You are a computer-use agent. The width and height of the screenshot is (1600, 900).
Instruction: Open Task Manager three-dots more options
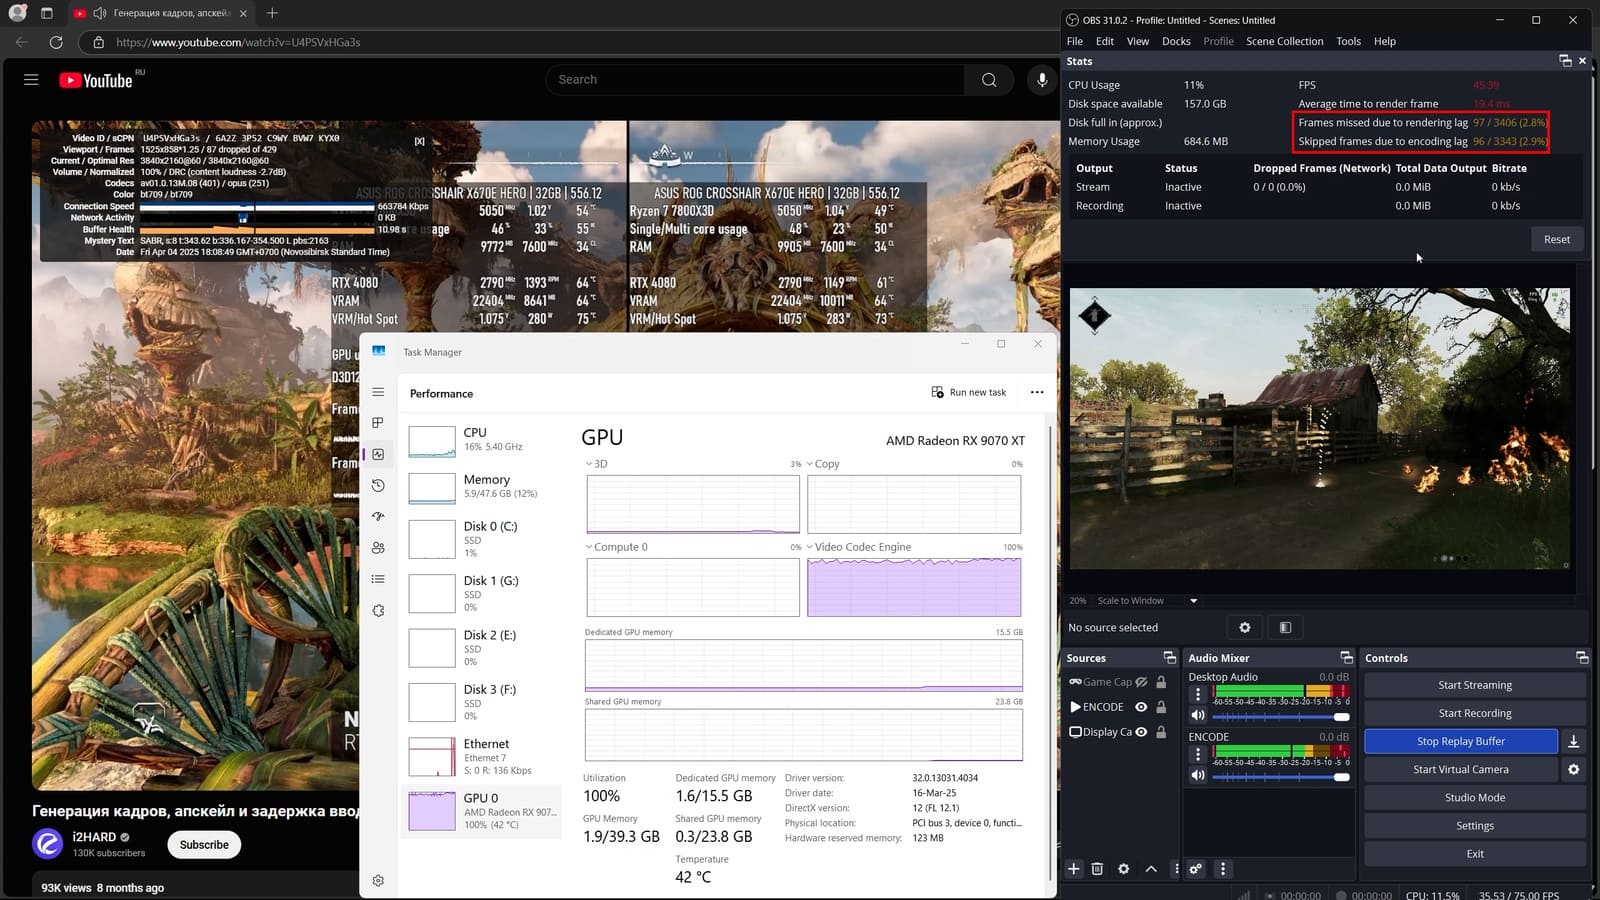(x=1037, y=392)
